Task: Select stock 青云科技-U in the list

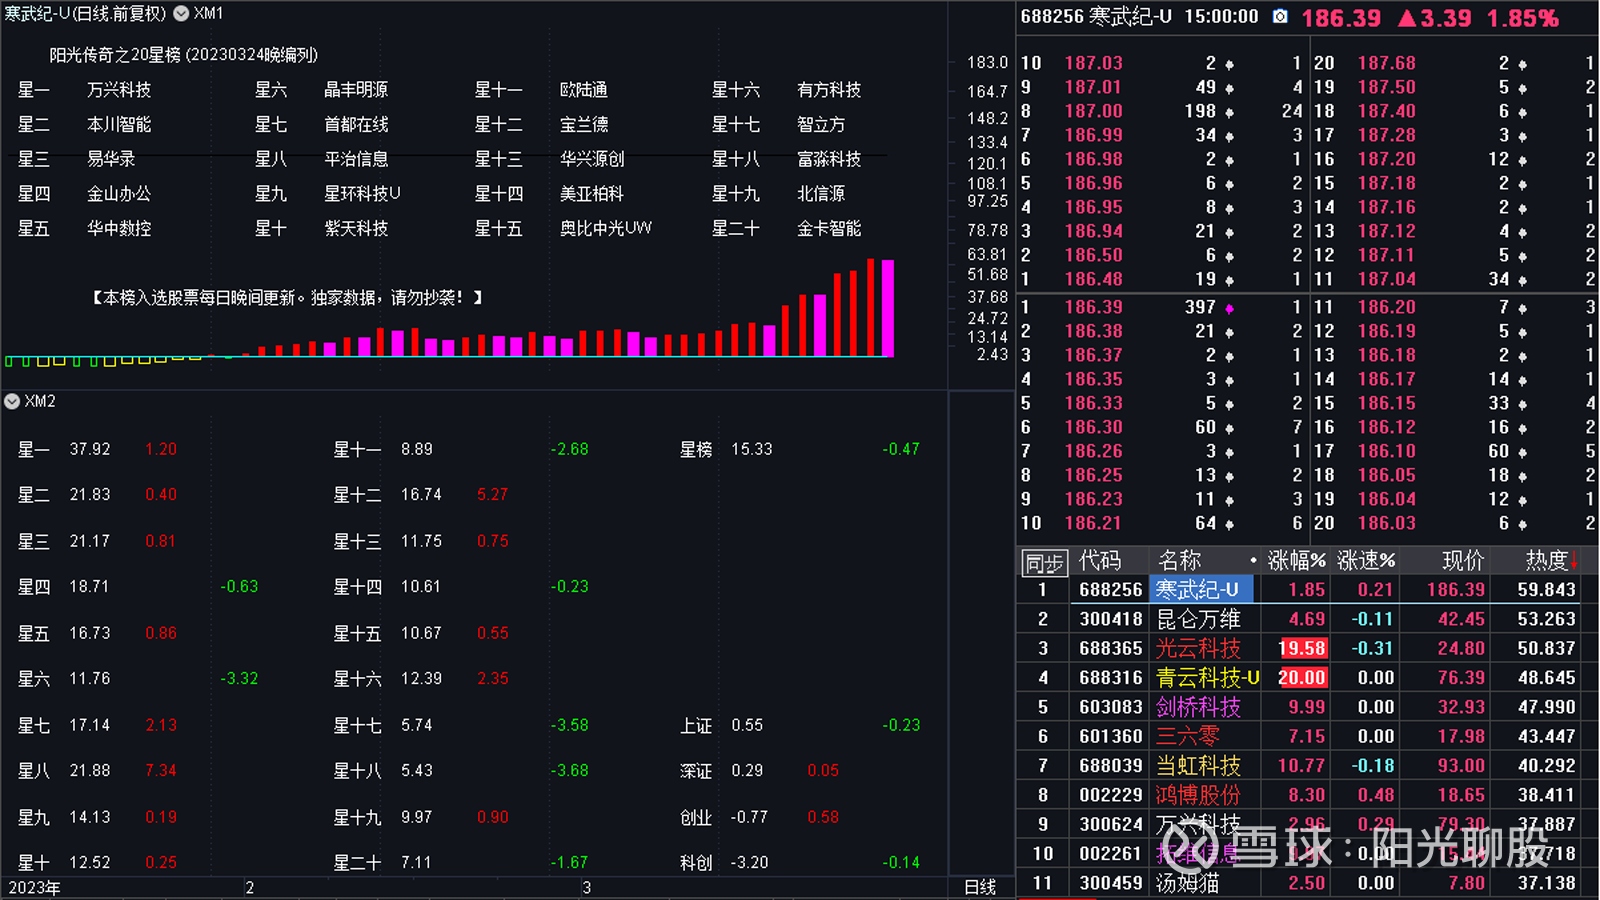Action: click(x=1208, y=678)
